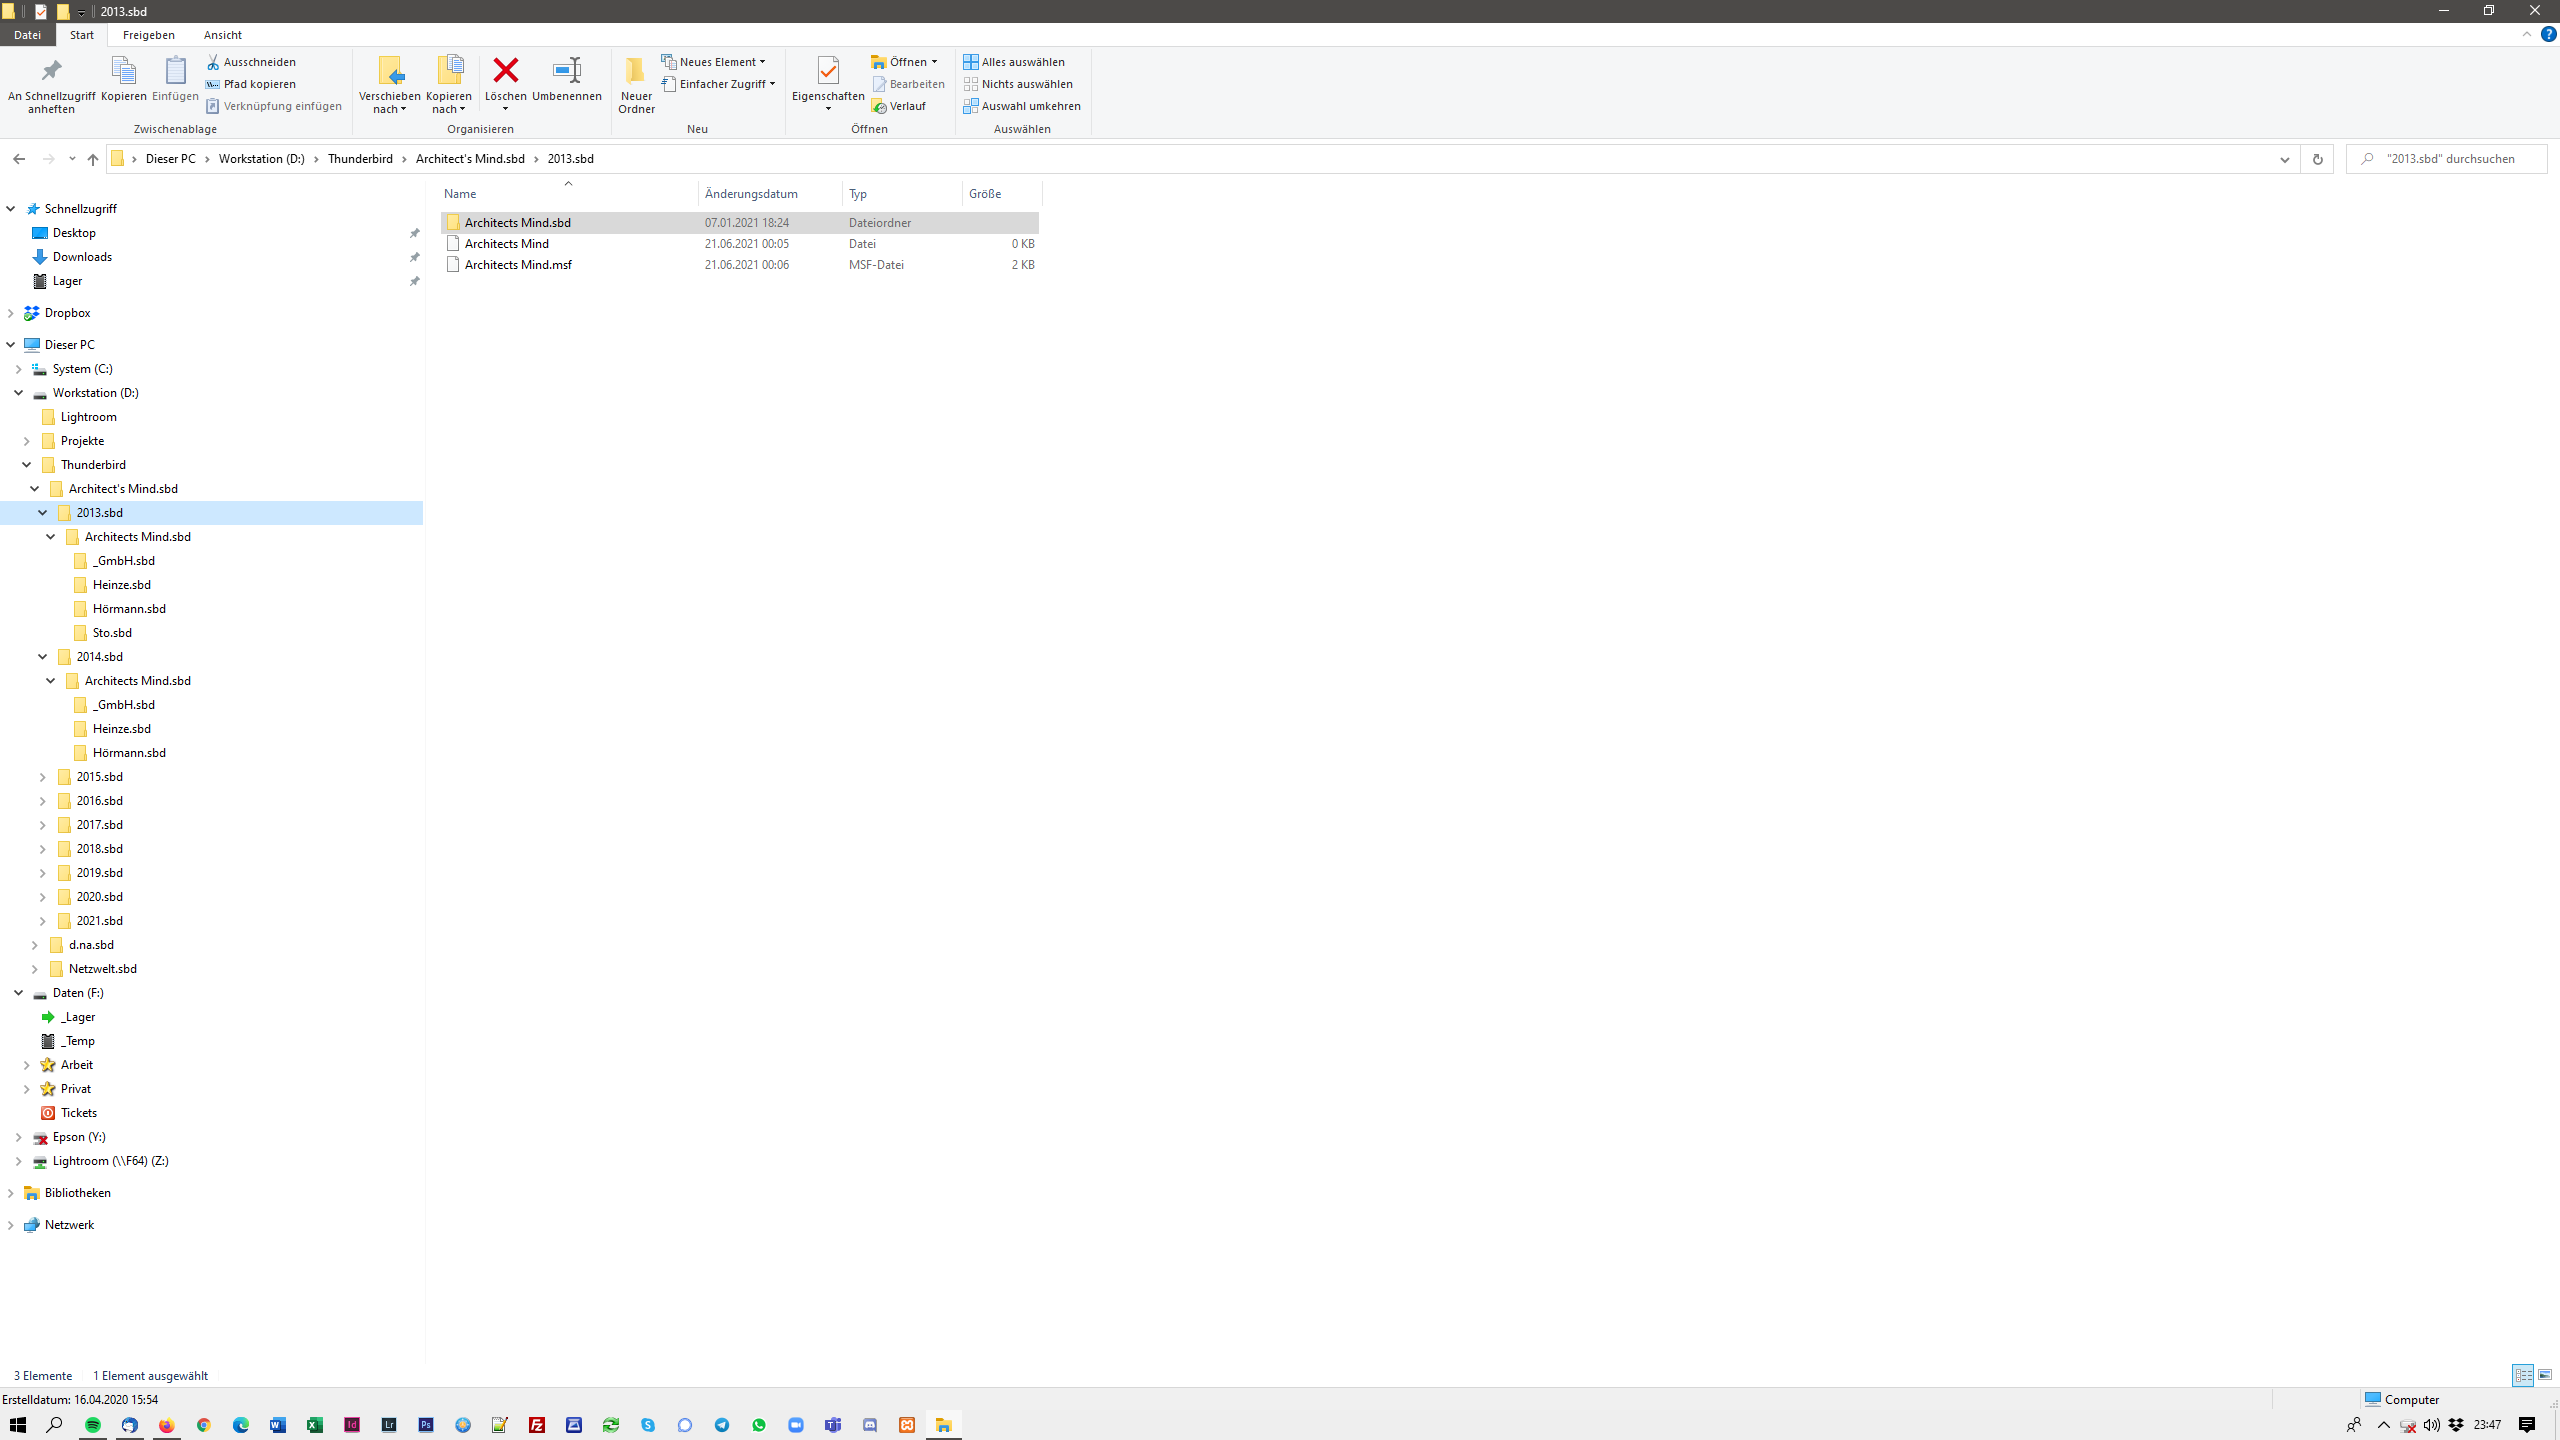Click the Umbenennen rename icon
2560x1440 pixels.
[x=566, y=71]
